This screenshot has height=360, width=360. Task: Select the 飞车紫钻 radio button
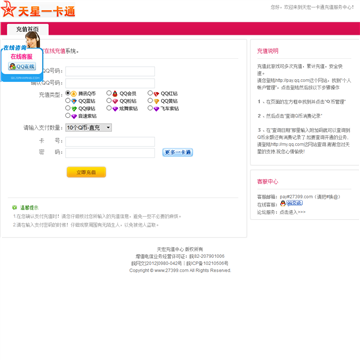[150, 108]
